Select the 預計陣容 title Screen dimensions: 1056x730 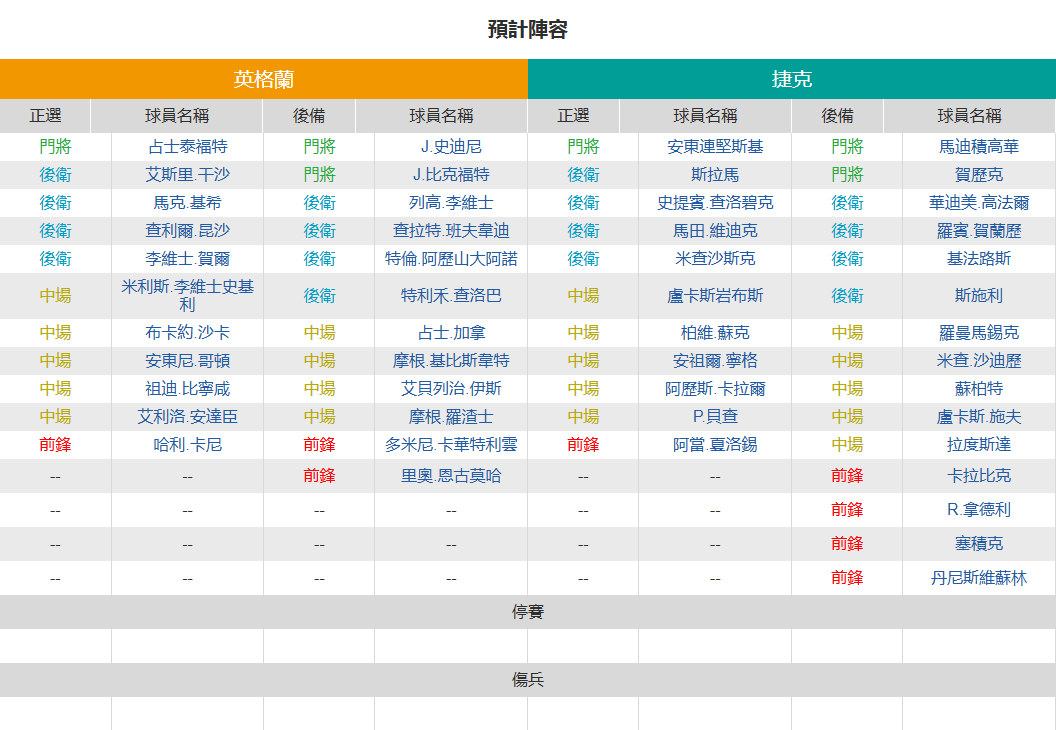coord(528,30)
